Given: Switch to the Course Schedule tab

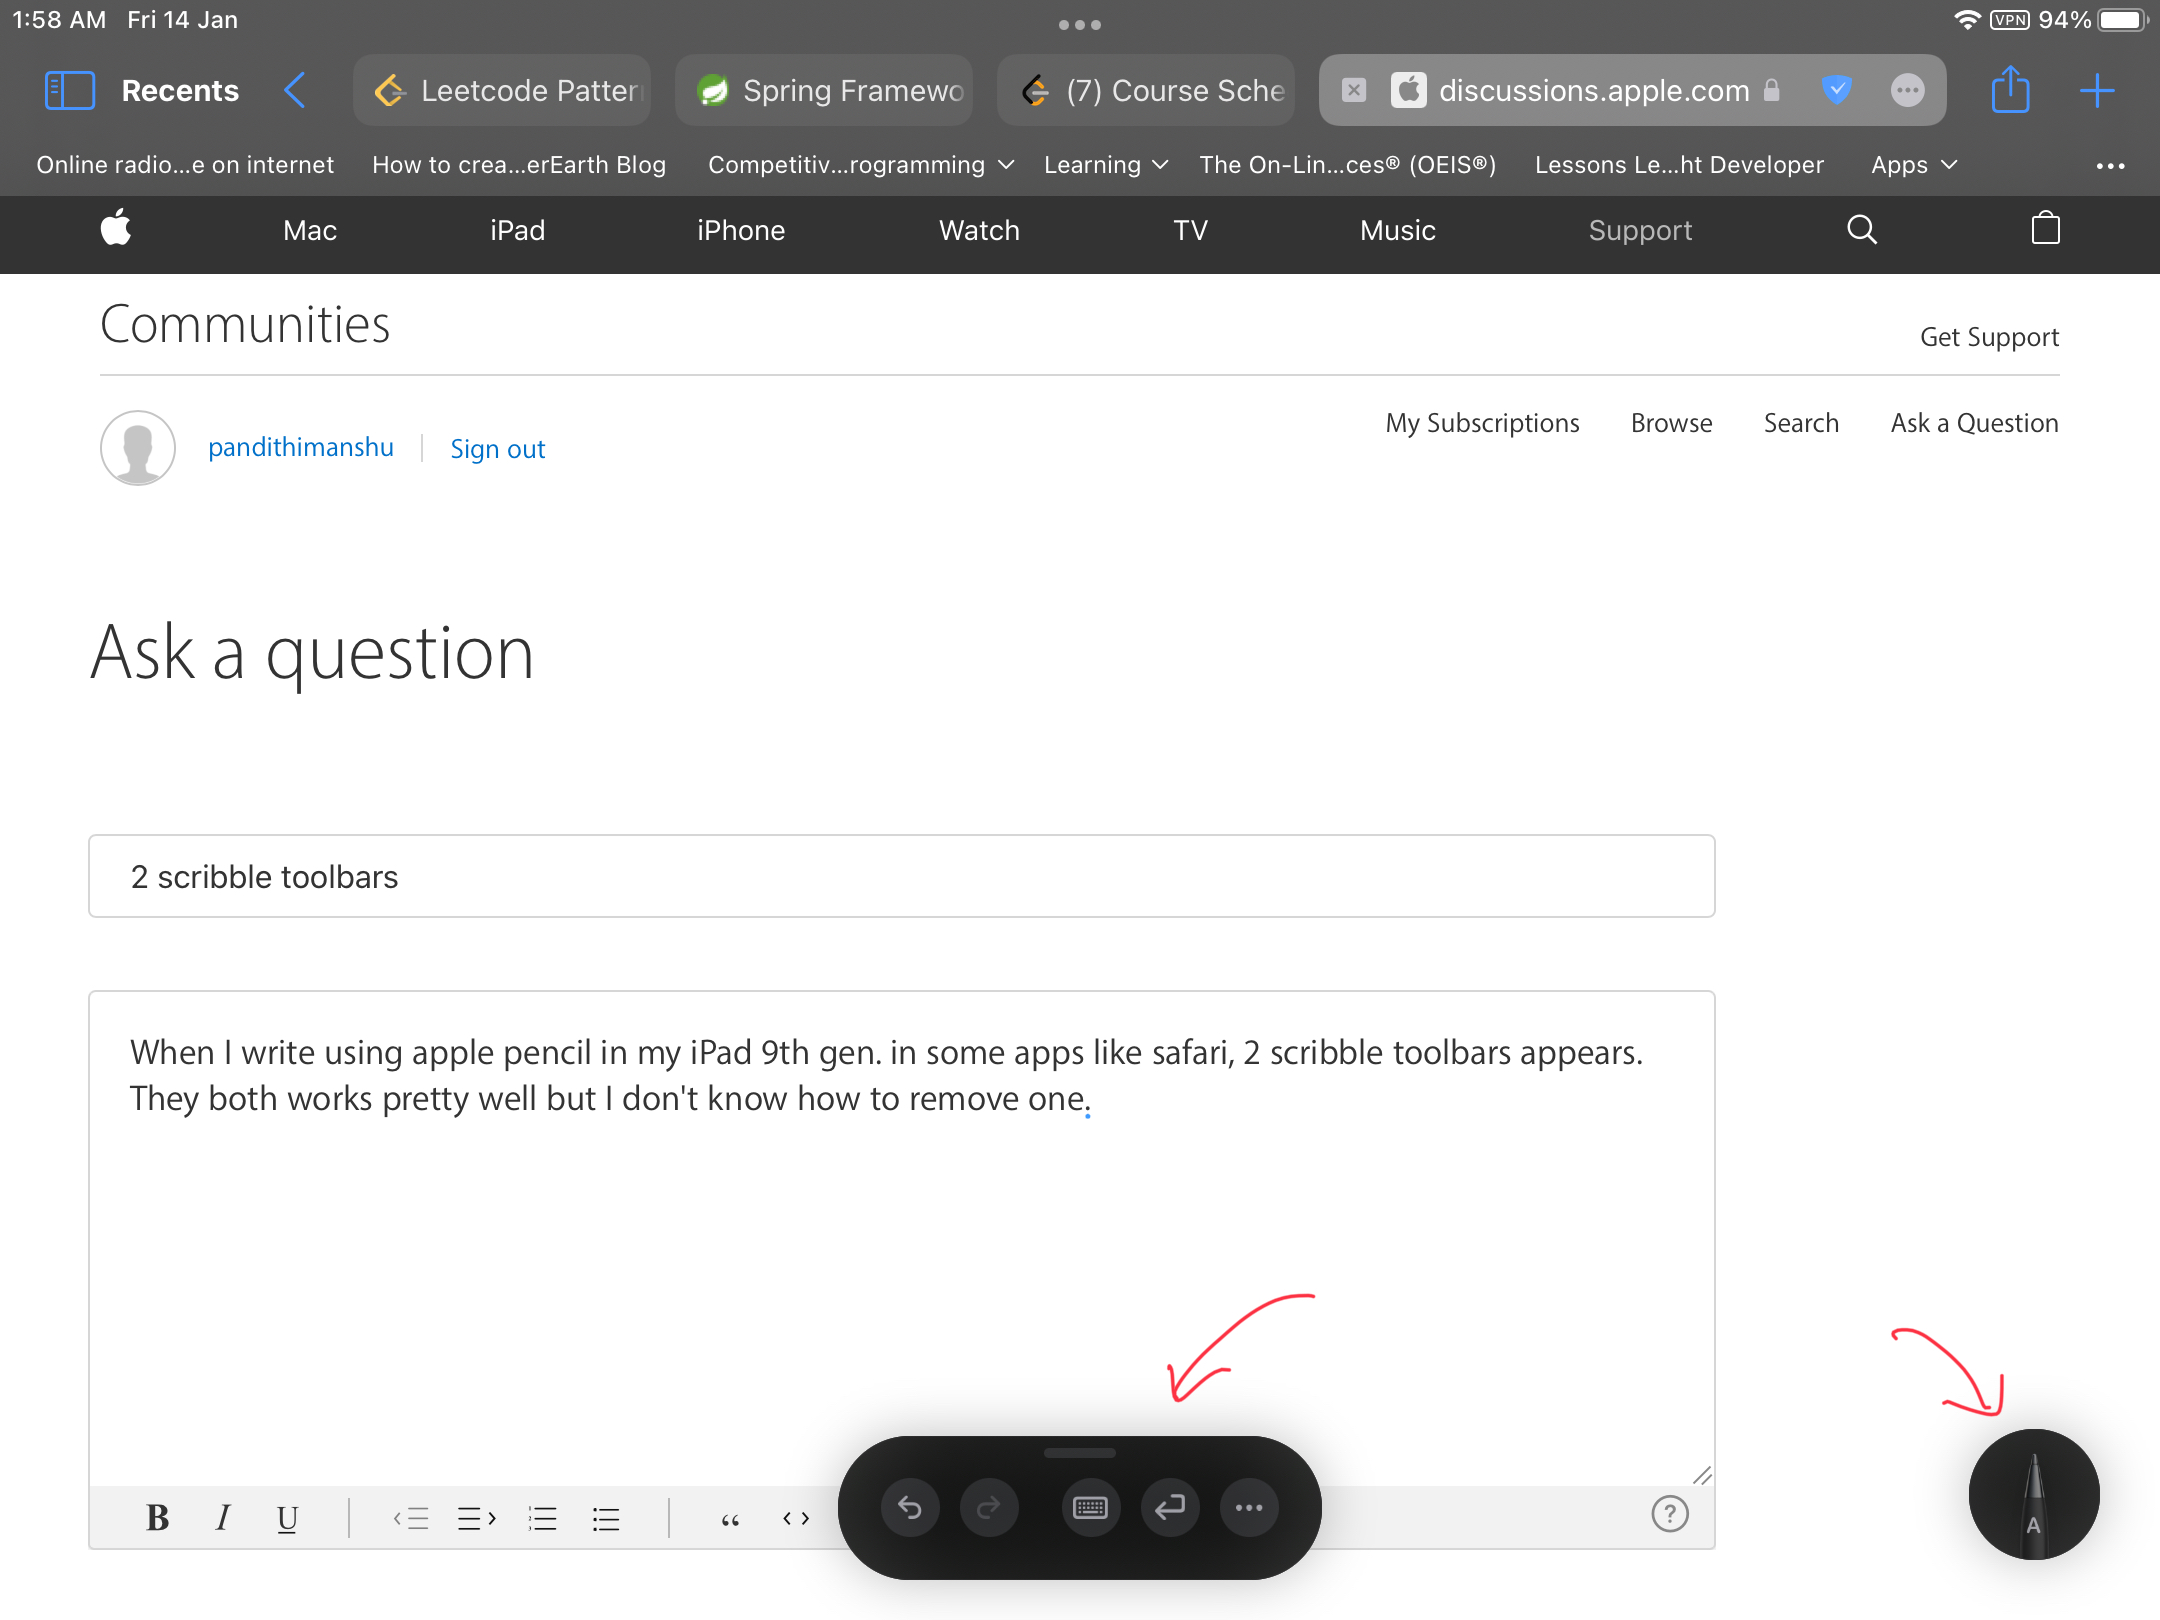Looking at the screenshot, I should 1144,90.
